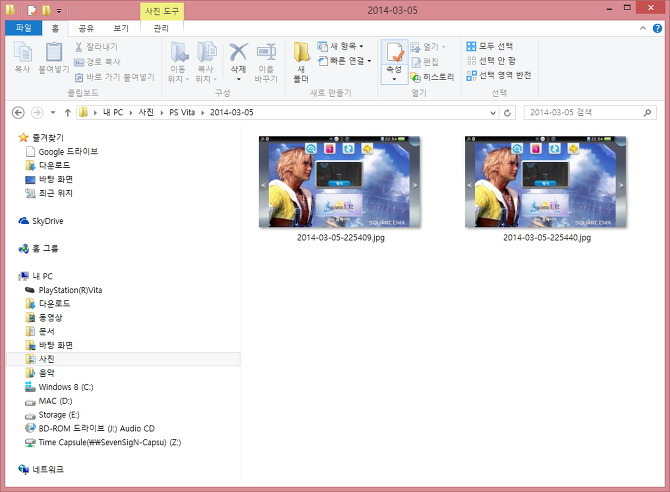Click the search magnifier icon
Viewport: 670px width, 492px height.
[647, 112]
